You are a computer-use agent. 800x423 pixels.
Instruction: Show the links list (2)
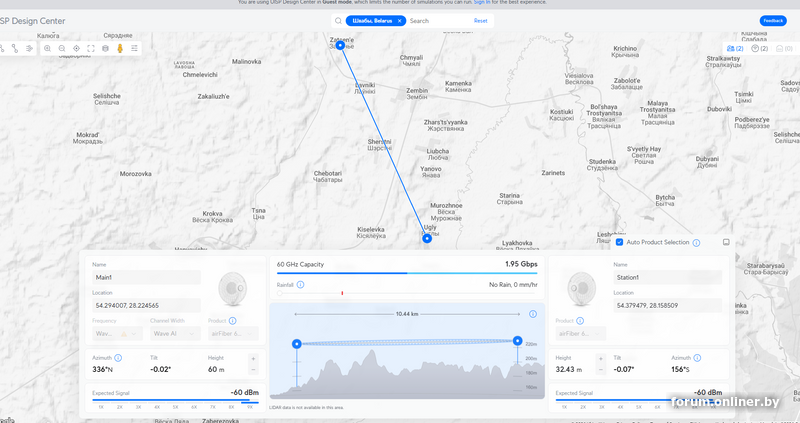click(735, 48)
